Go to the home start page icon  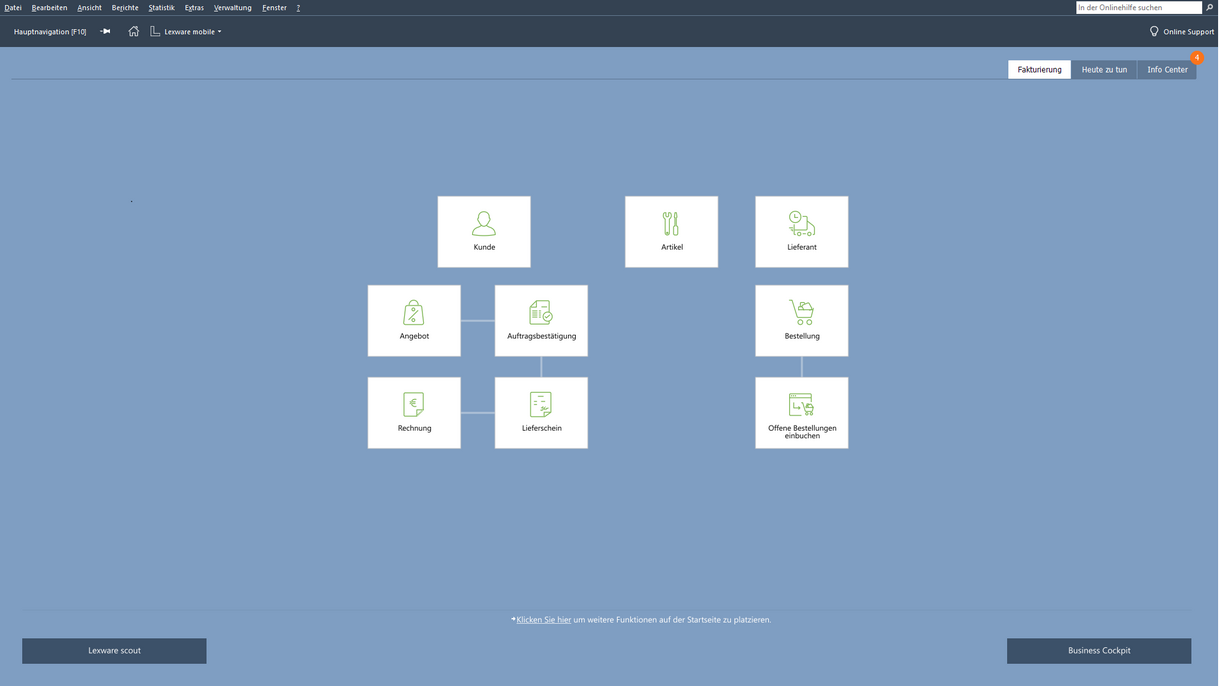(x=134, y=31)
